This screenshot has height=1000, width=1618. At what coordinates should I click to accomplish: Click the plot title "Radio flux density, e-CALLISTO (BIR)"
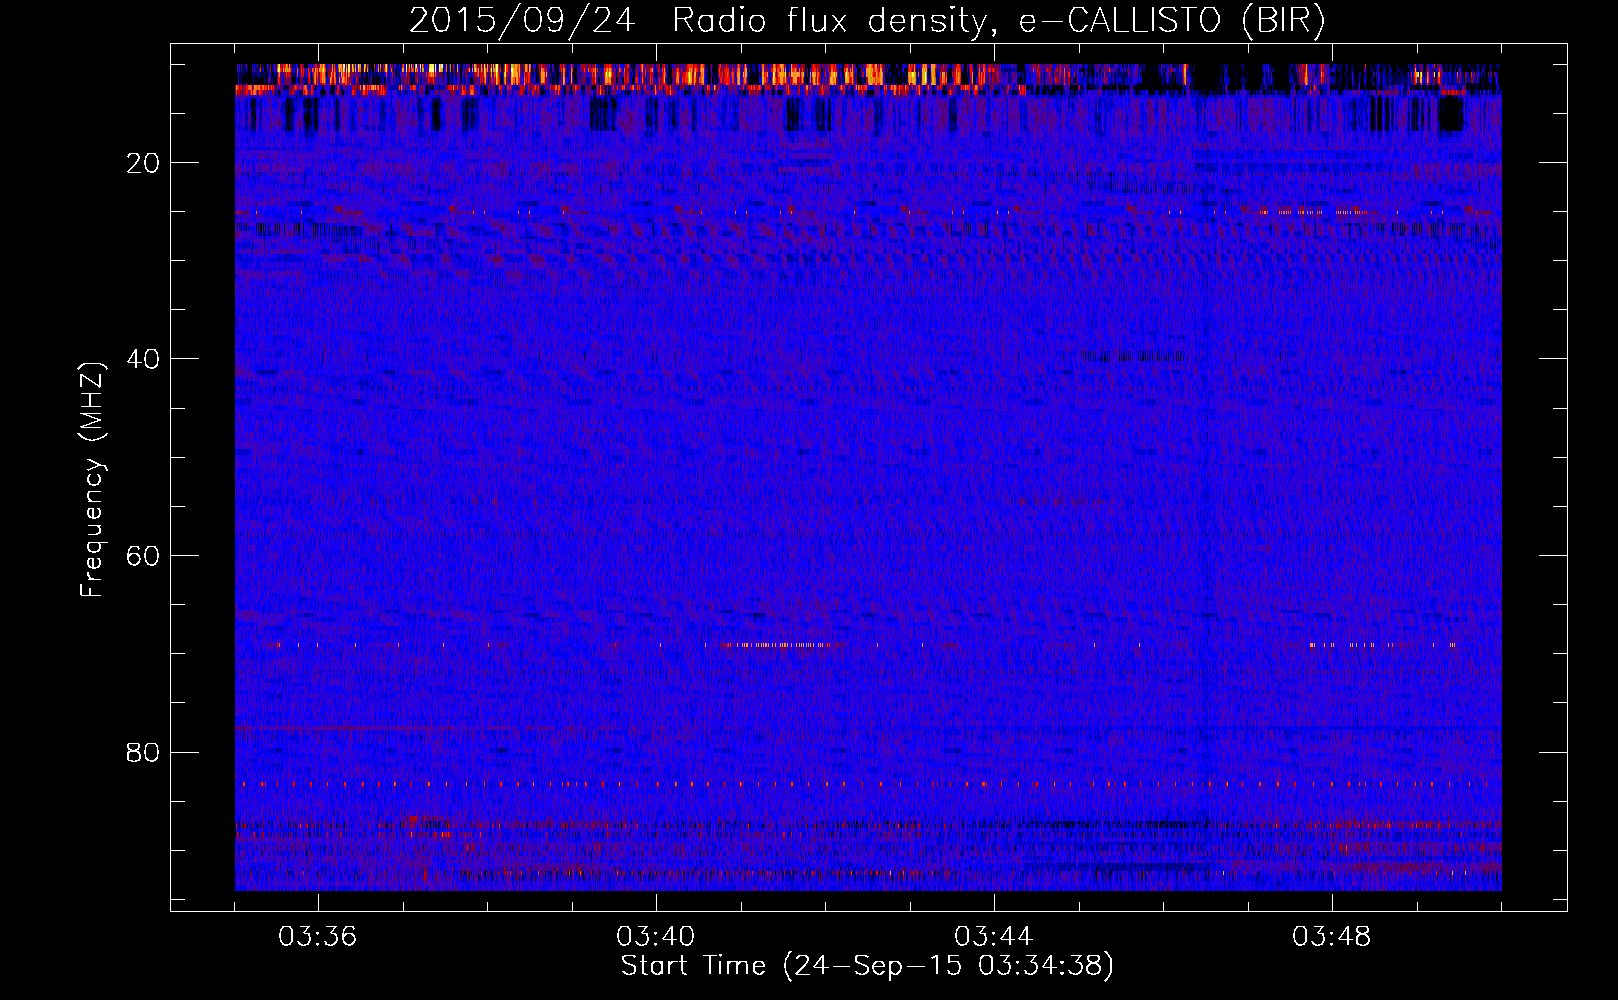click(999, 21)
